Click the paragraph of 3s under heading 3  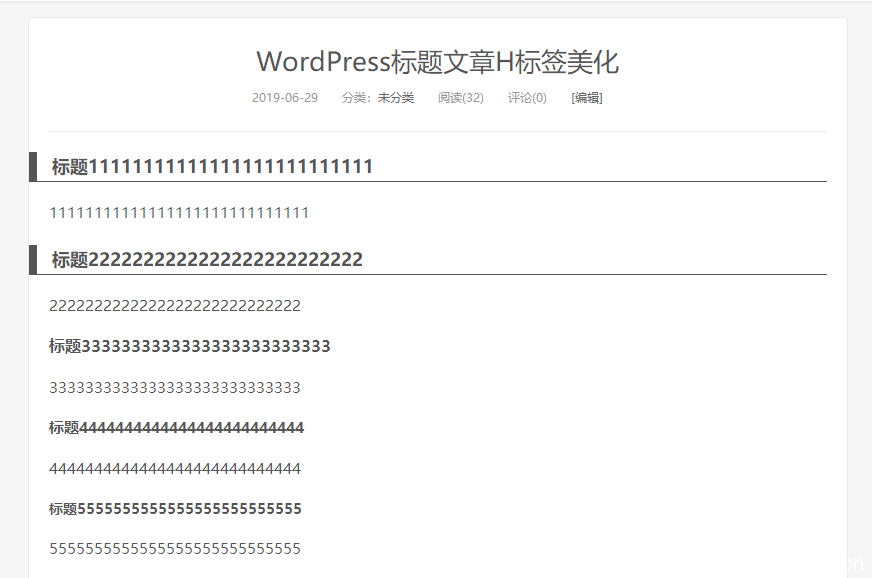[175, 387]
